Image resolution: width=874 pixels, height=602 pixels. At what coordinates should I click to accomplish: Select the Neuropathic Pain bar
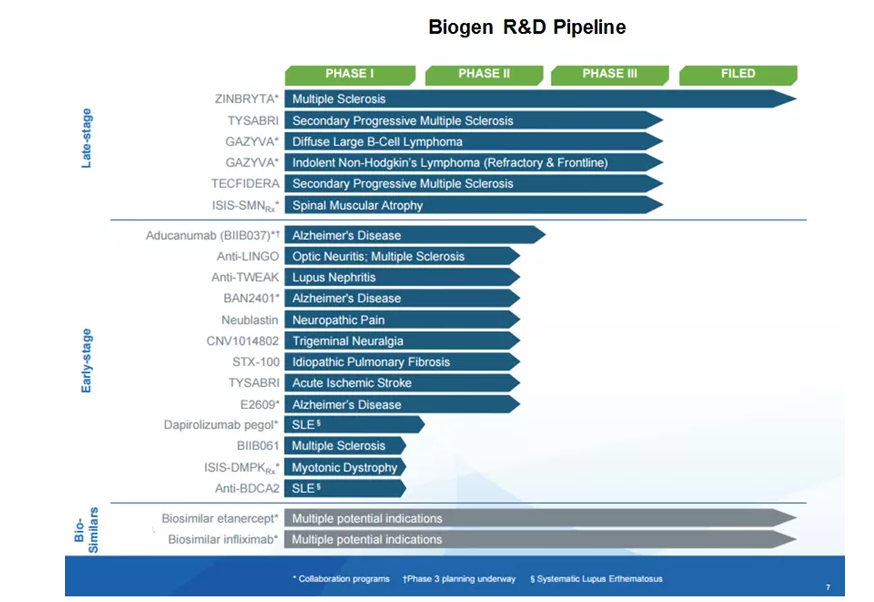402,320
